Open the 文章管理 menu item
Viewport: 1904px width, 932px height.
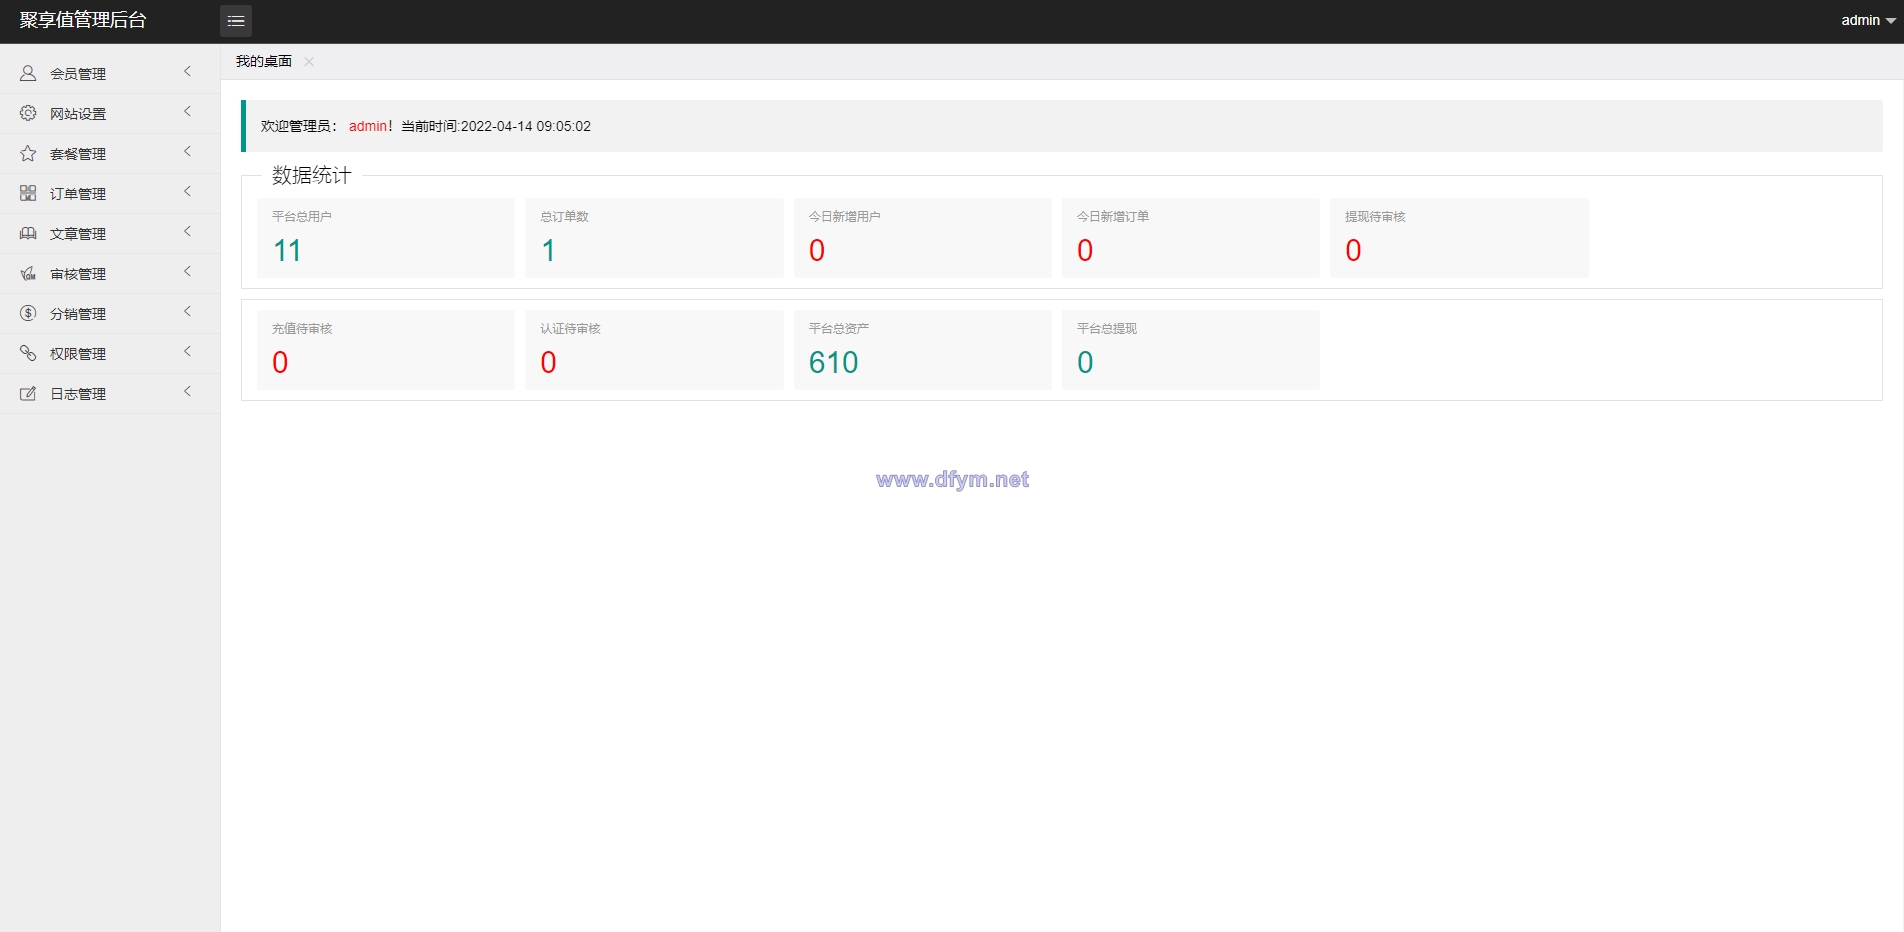[110, 233]
